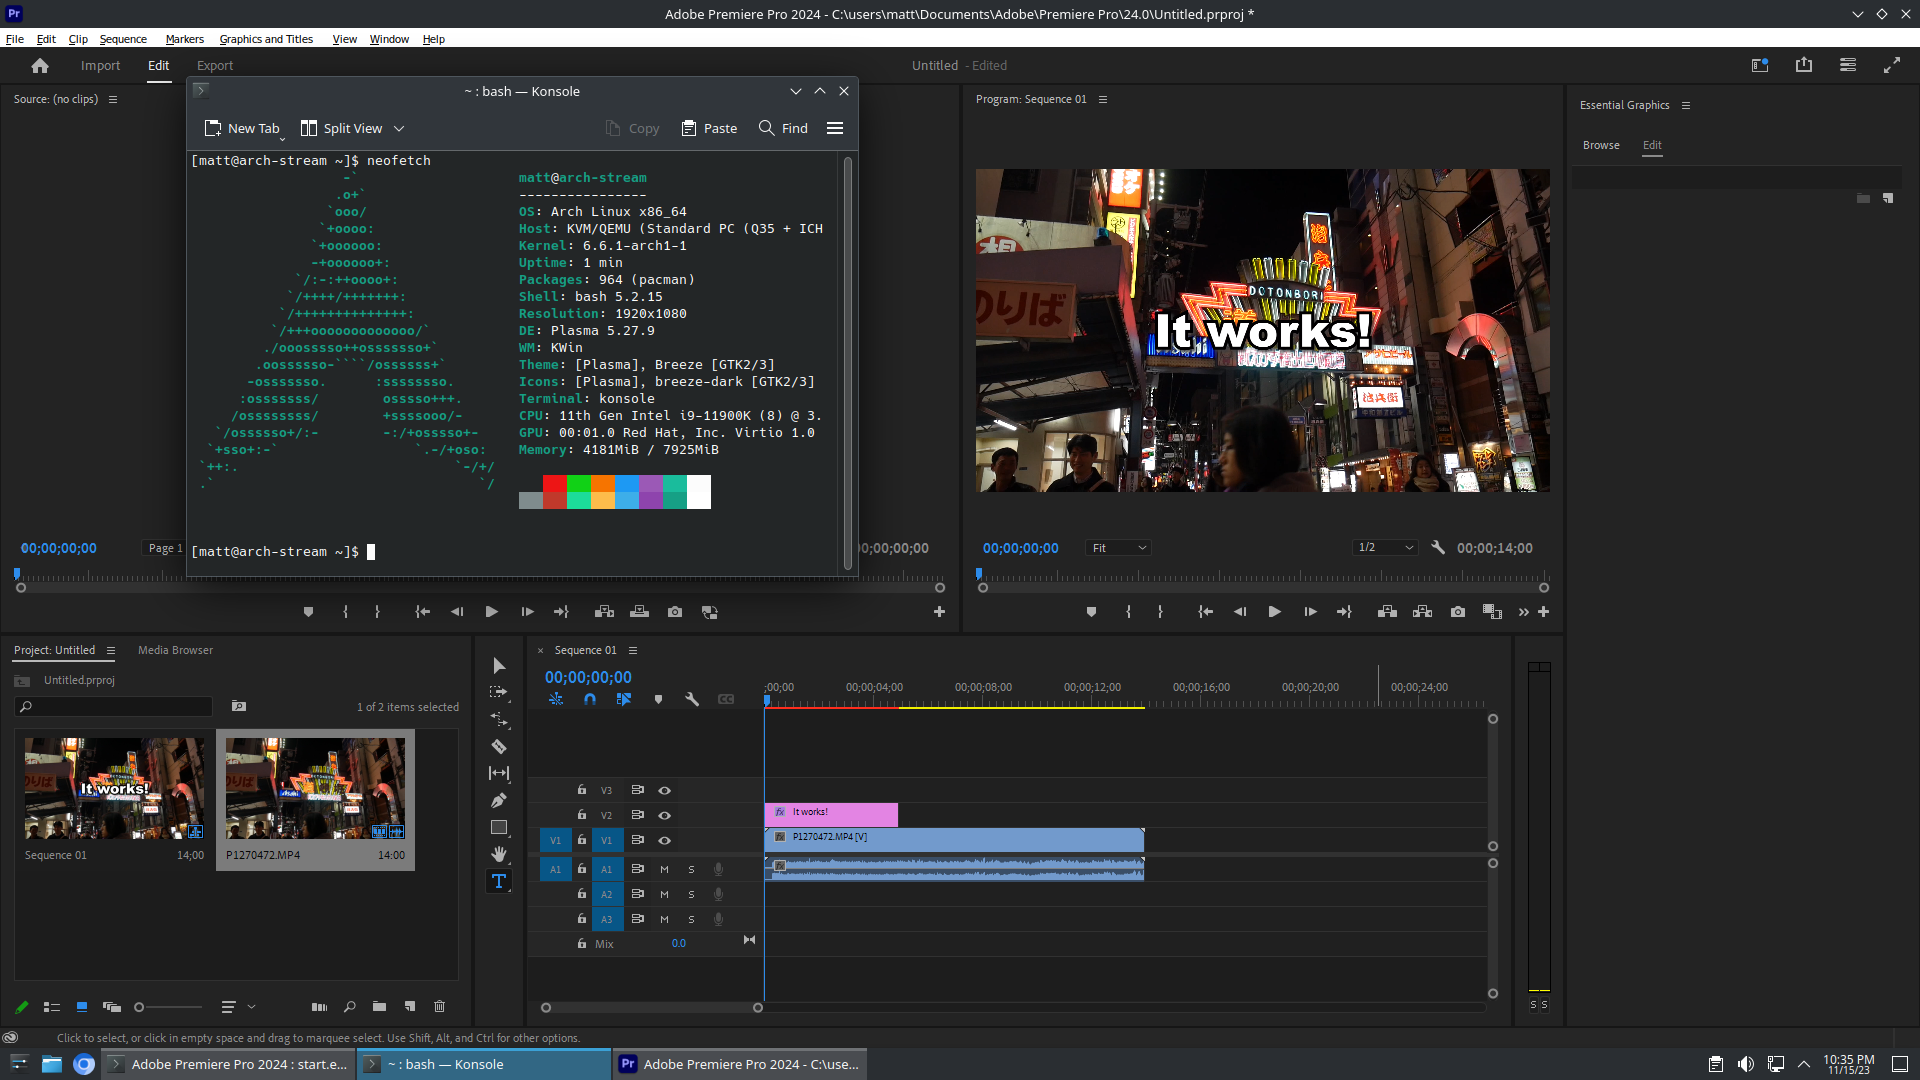Add marker in Sequence 01 timeline

(x=658, y=700)
